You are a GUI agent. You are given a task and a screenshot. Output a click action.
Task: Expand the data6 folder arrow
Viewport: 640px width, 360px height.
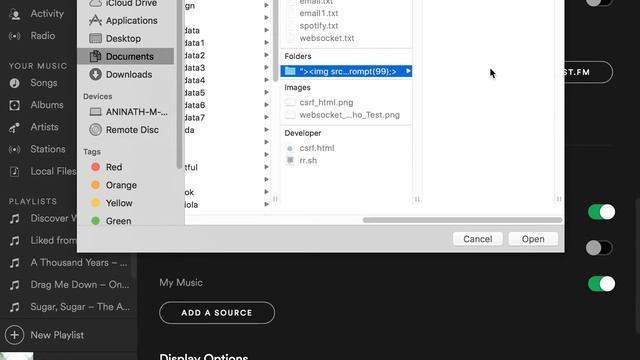point(266,105)
